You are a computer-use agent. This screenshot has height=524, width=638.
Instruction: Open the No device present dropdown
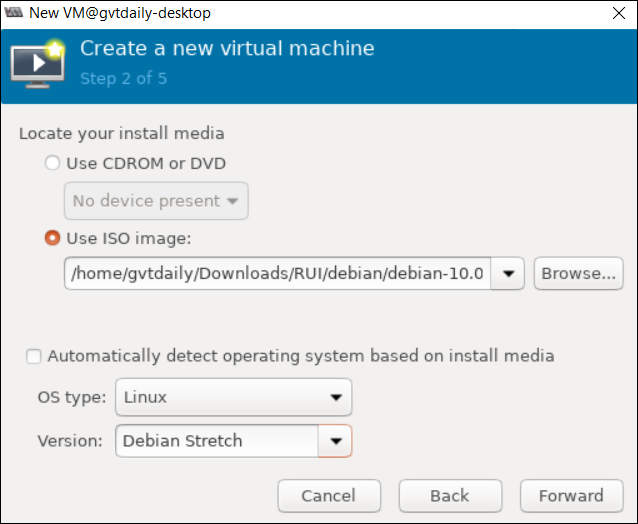156,201
